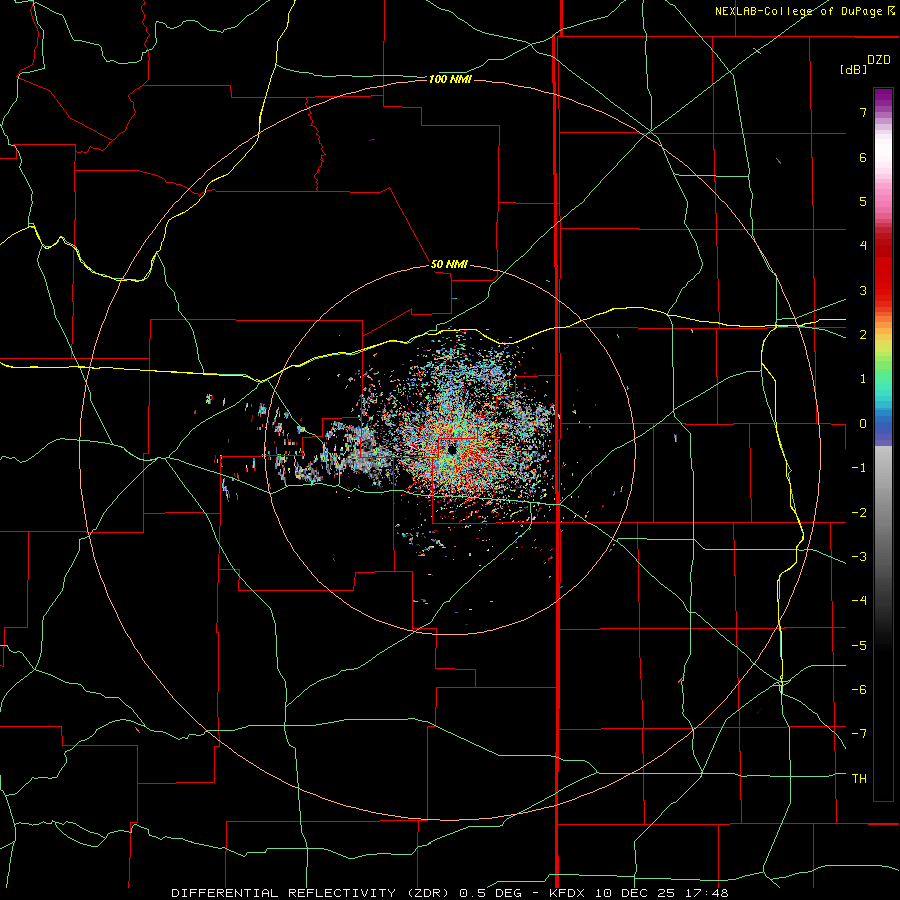Click the 7 value on color scale

click(863, 112)
